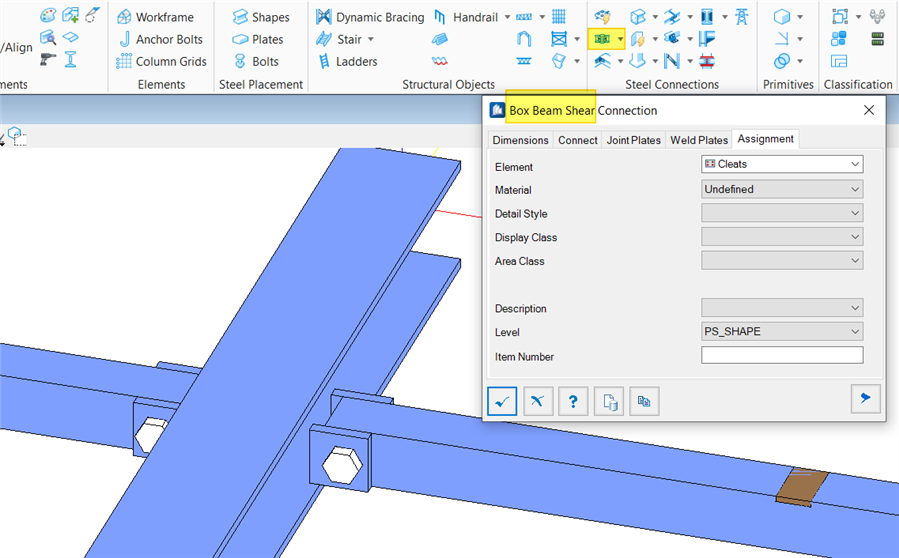Expand the Level dropdown showing PS_SHAPE
The image size is (899, 558).
[782, 331]
